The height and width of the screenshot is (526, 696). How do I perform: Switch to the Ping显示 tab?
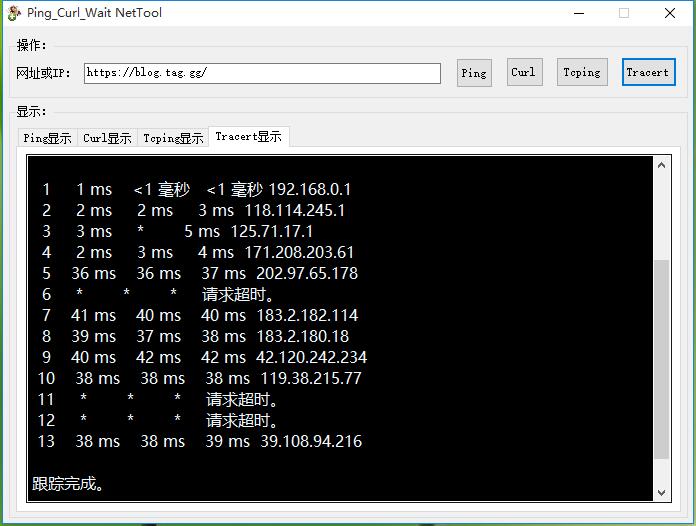[47, 138]
